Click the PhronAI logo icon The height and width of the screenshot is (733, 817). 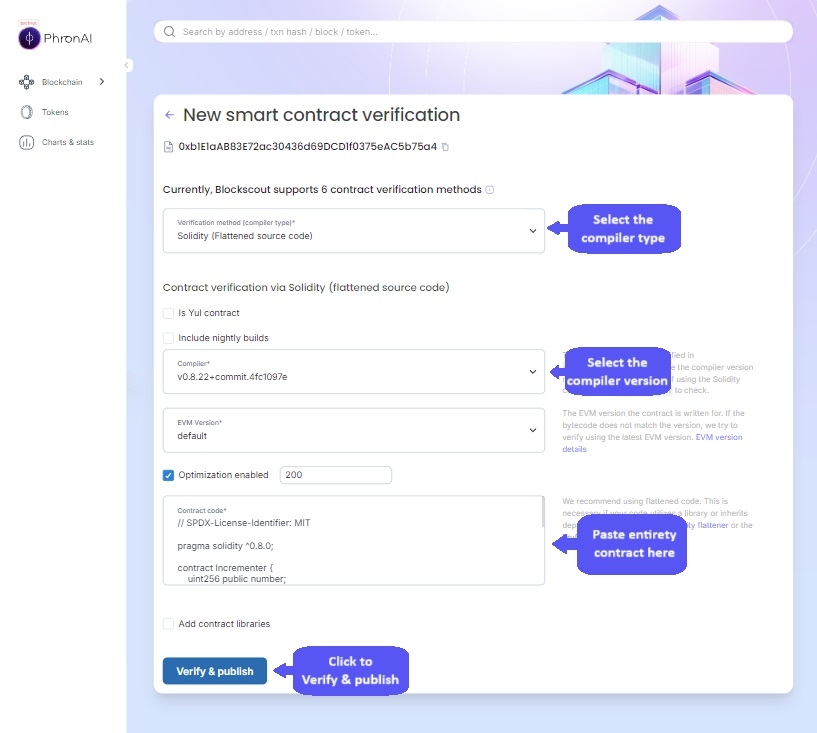30,38
